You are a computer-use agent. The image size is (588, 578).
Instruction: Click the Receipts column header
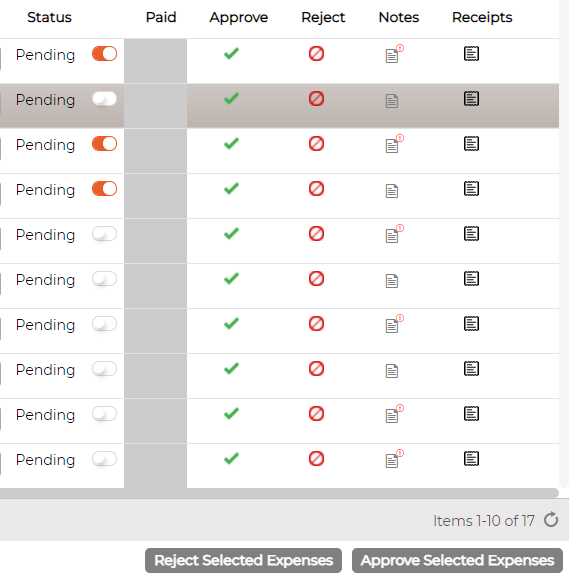[x=482, y=17]
